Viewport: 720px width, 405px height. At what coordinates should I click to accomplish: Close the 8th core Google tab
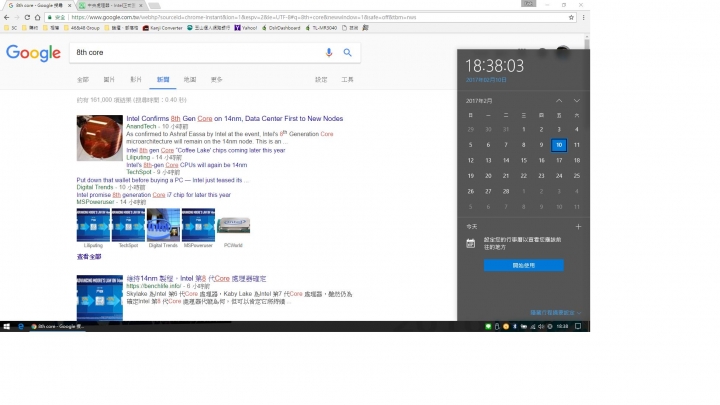coord(69,6)
